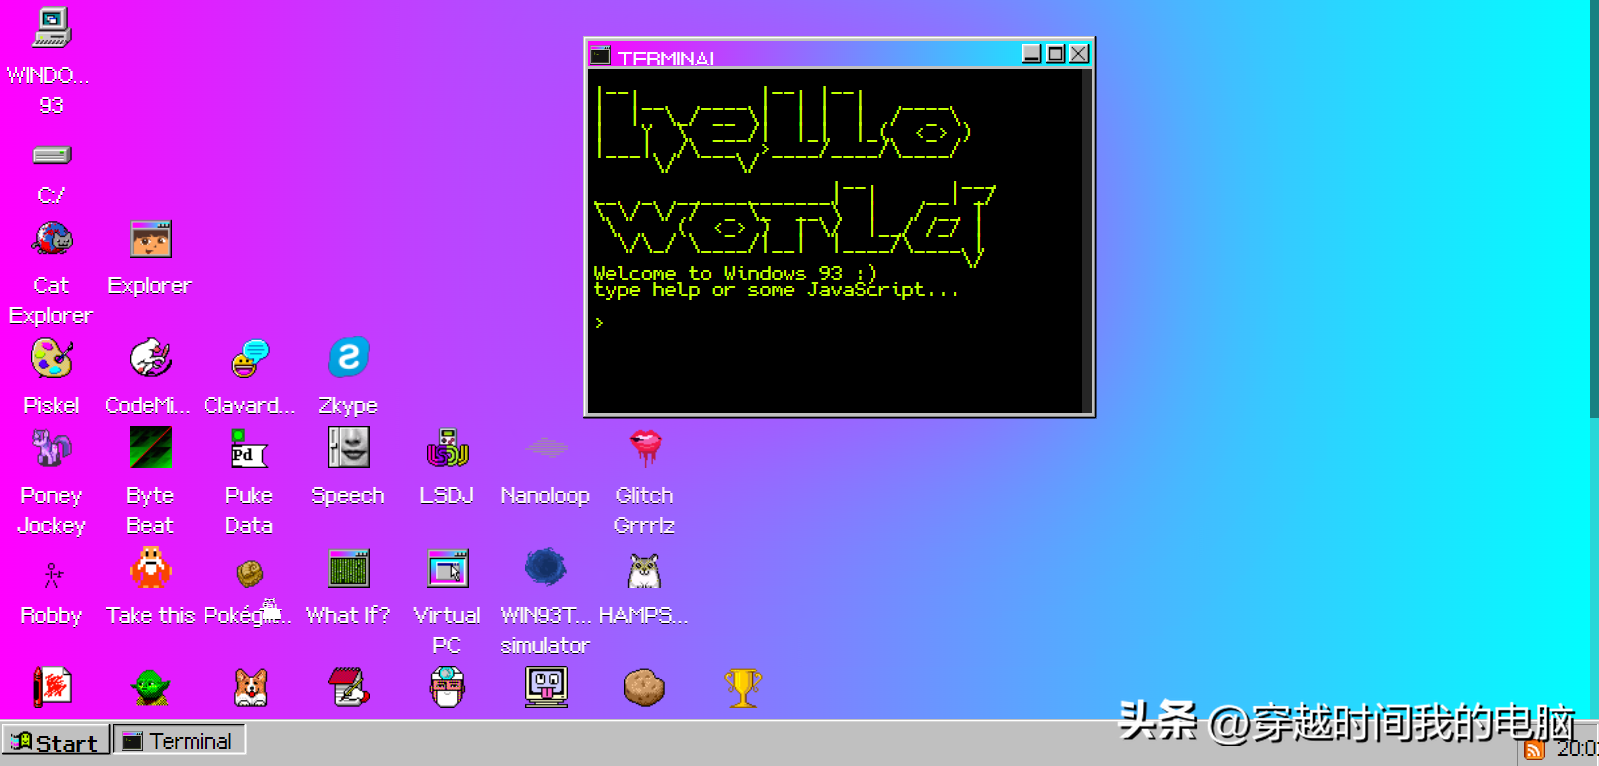Click the green Yoda desktop icon

(x=150, y=688)
